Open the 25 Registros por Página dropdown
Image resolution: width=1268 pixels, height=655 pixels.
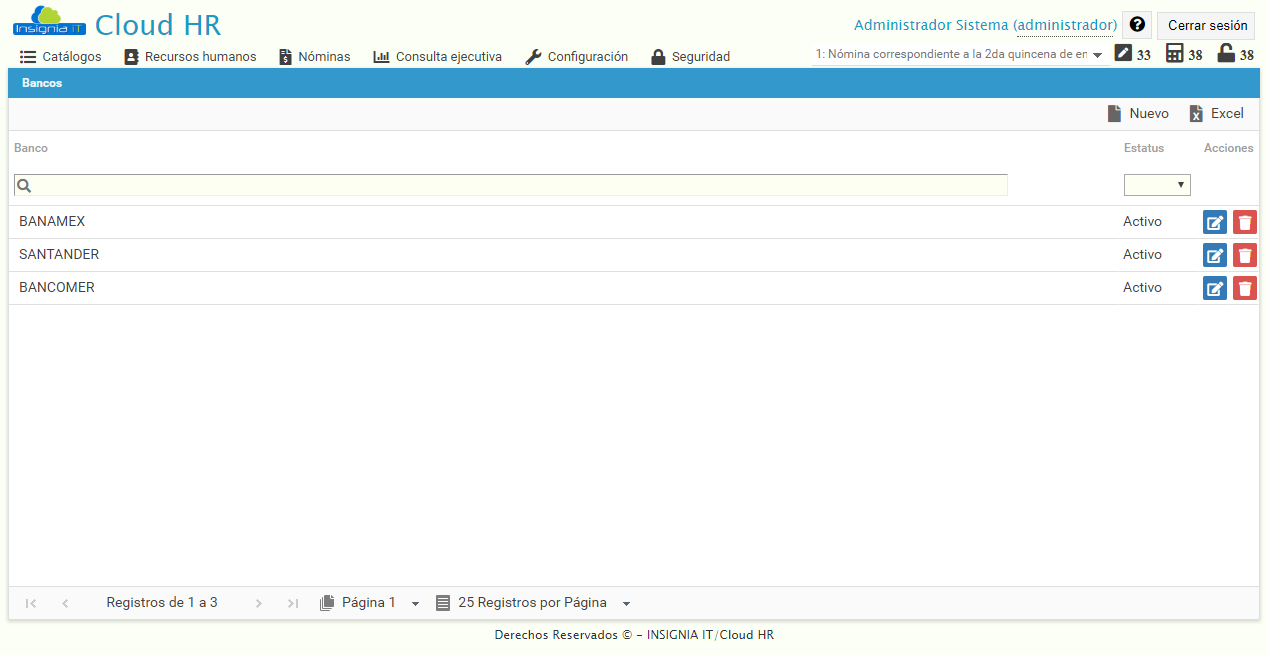[626, 603]
